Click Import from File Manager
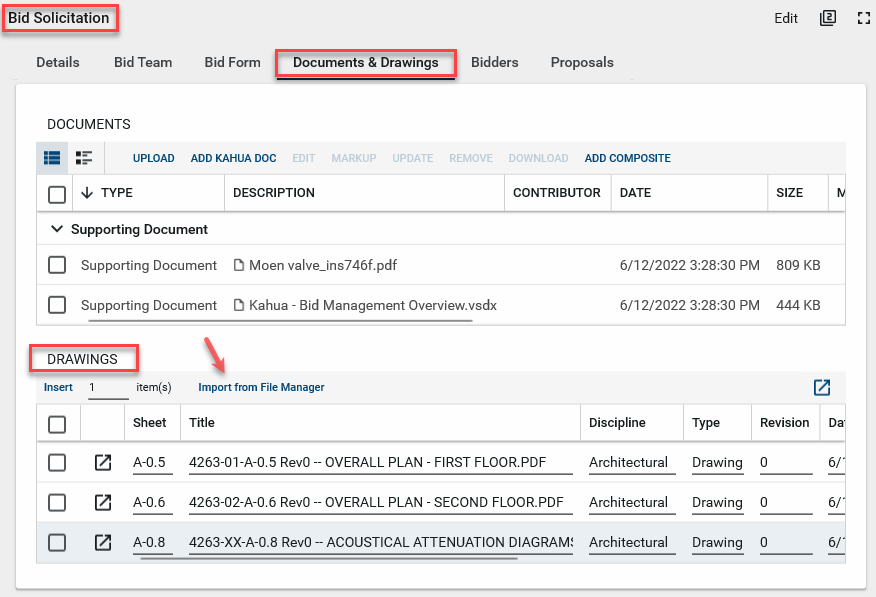876x597 pixels. [261, 387]
